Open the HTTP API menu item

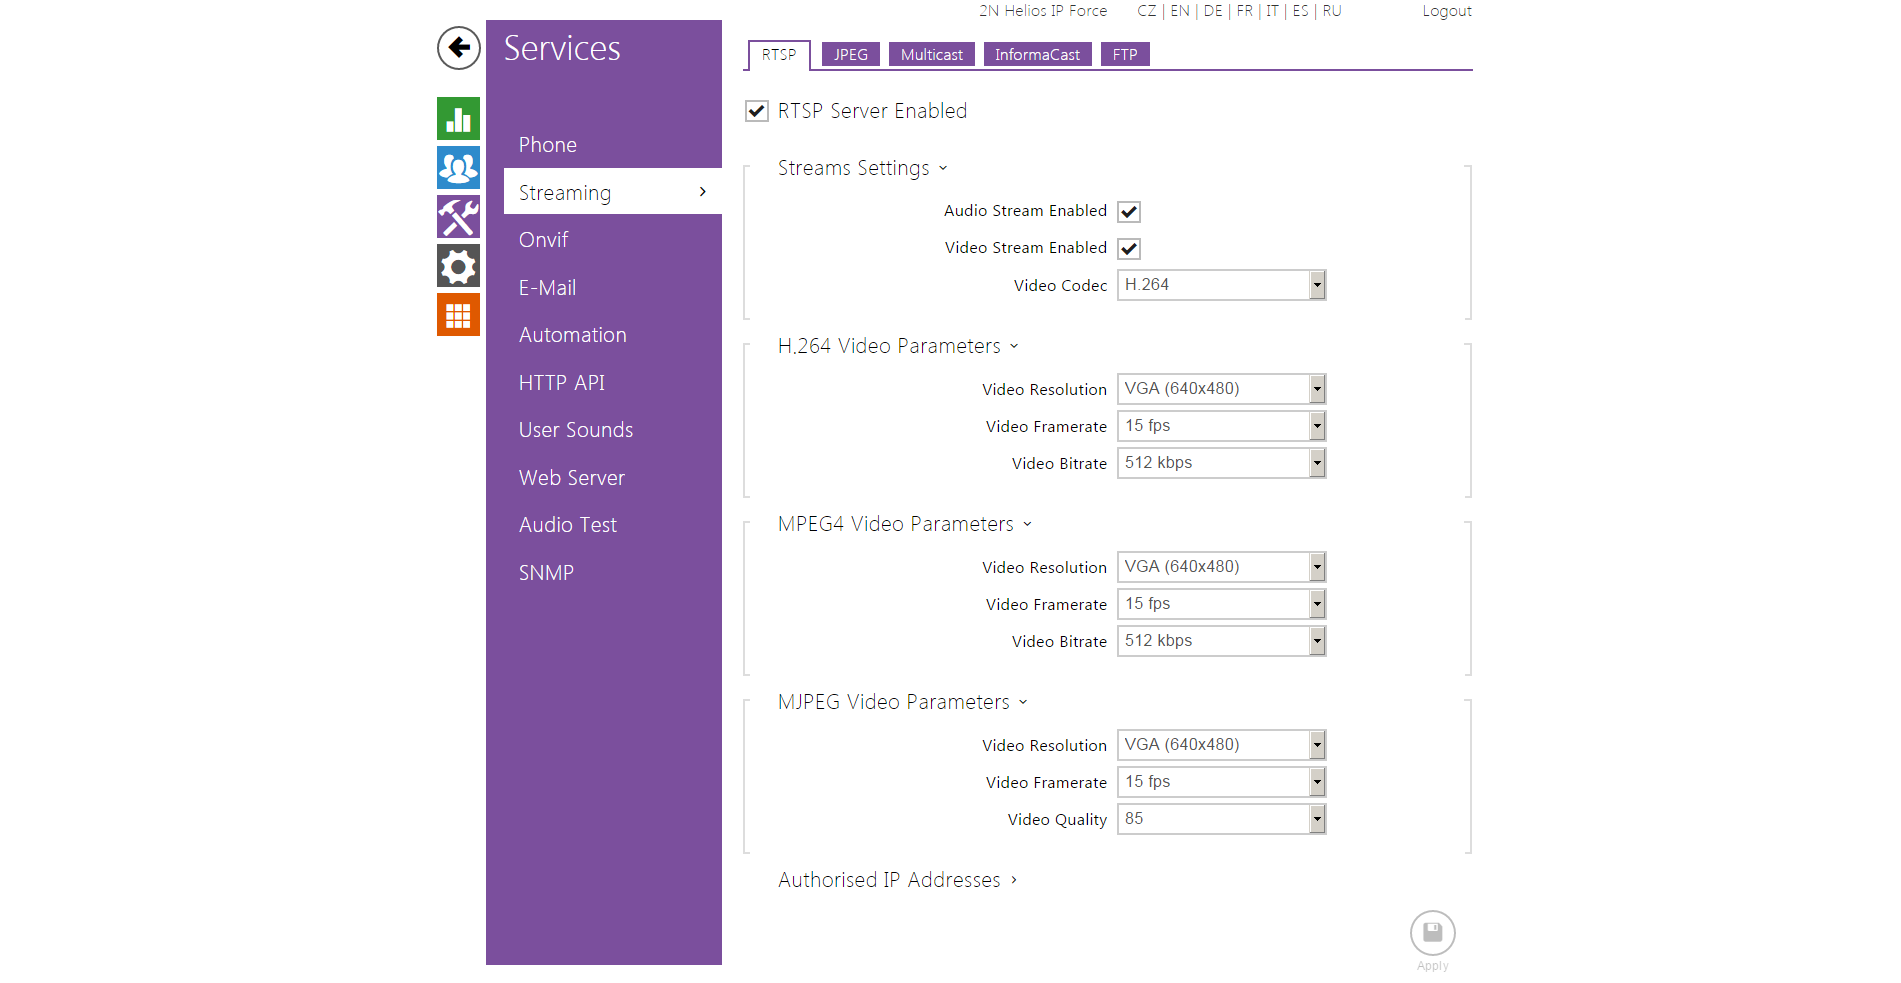click(x=561, y=383)
